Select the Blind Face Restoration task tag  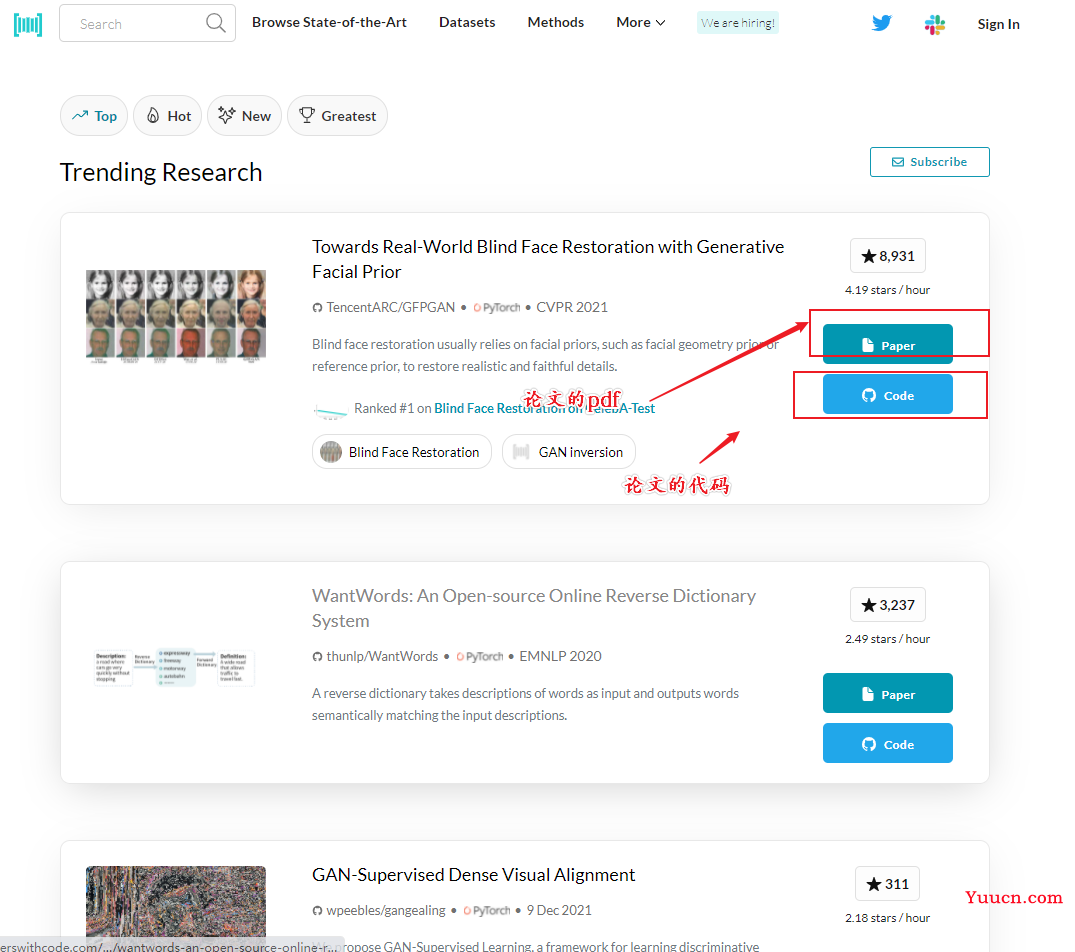click(x=402, y=452)
